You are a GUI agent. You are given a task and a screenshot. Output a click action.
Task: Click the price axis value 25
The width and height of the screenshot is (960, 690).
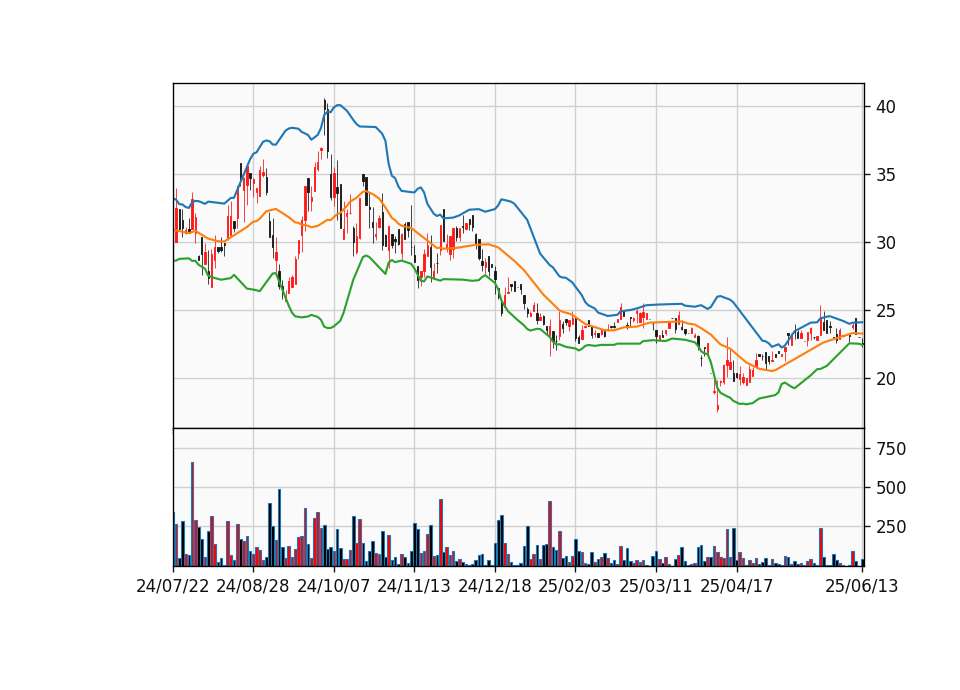pyautogui.click(x=886, y=311)
